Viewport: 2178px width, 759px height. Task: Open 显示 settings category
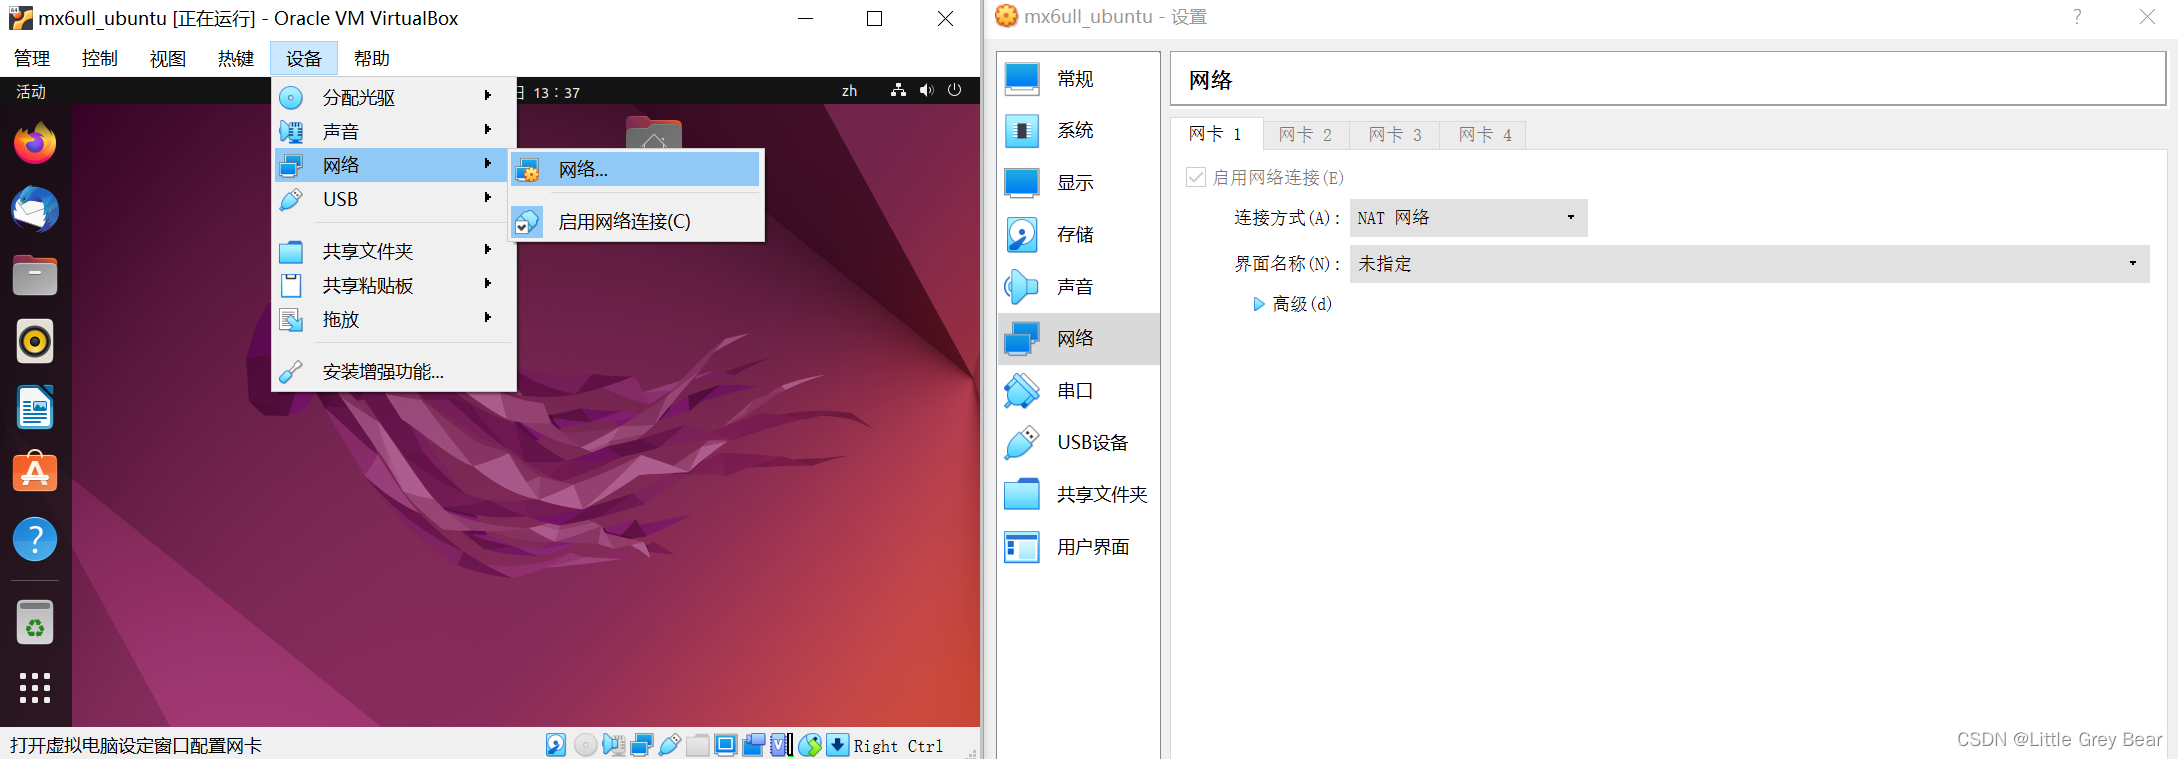tap(1078, 183)
